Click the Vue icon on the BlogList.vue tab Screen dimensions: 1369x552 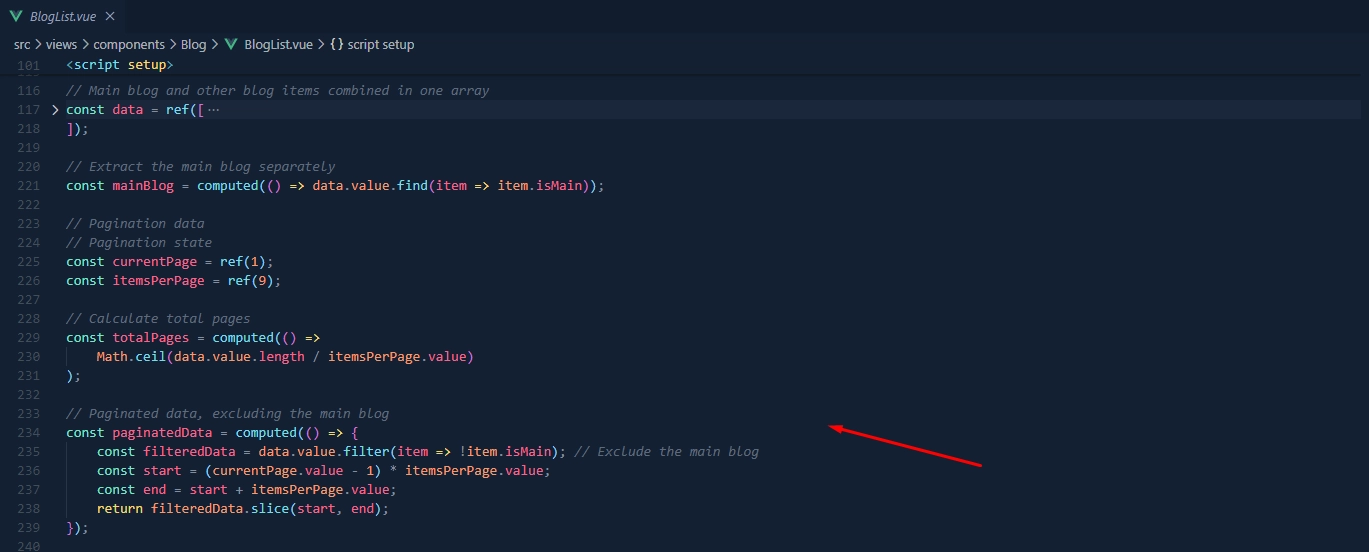click(16, 17)
